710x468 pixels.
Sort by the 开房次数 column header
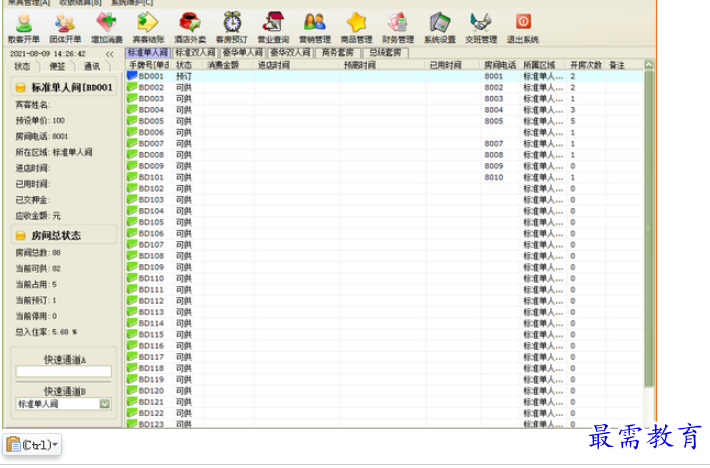pos(586,65)
